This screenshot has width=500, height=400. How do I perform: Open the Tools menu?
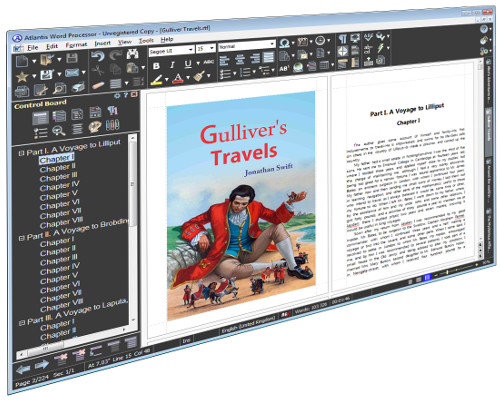(x=146, y=41)
